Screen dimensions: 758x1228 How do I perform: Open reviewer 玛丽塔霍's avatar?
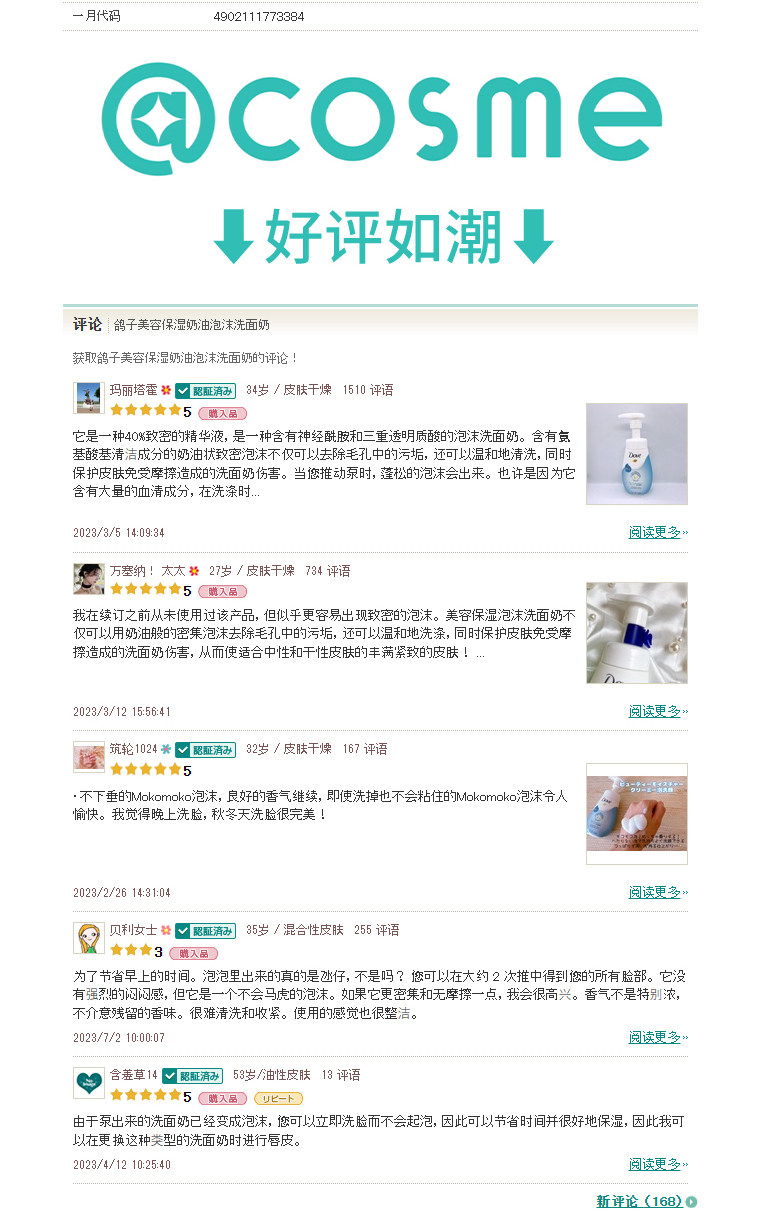coord(89,398)
